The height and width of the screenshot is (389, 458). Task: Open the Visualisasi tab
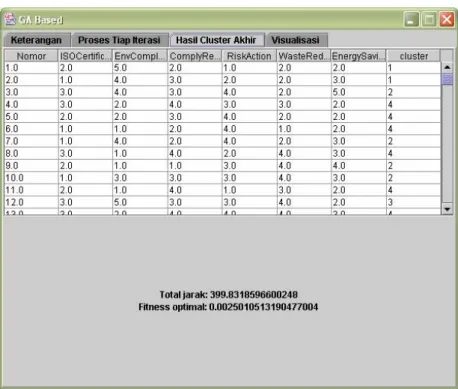tap(296, 40)
